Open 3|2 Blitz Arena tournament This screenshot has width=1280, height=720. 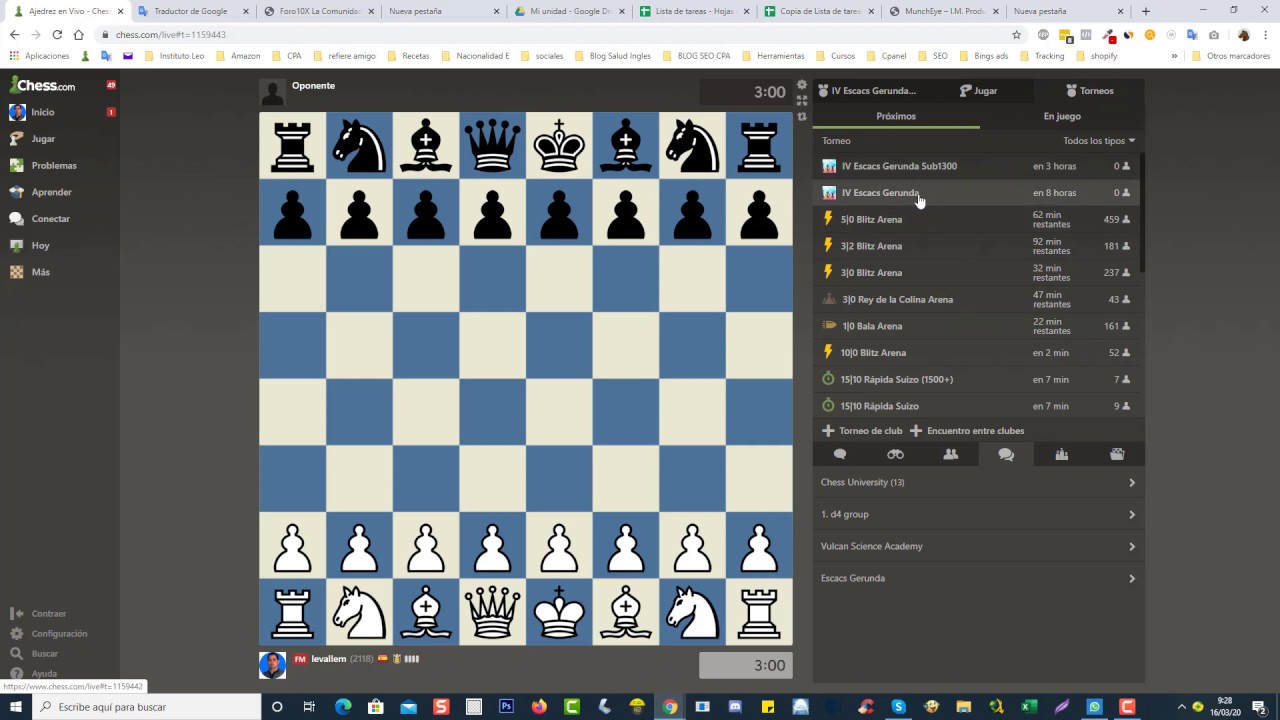click(x=976, y=246)
